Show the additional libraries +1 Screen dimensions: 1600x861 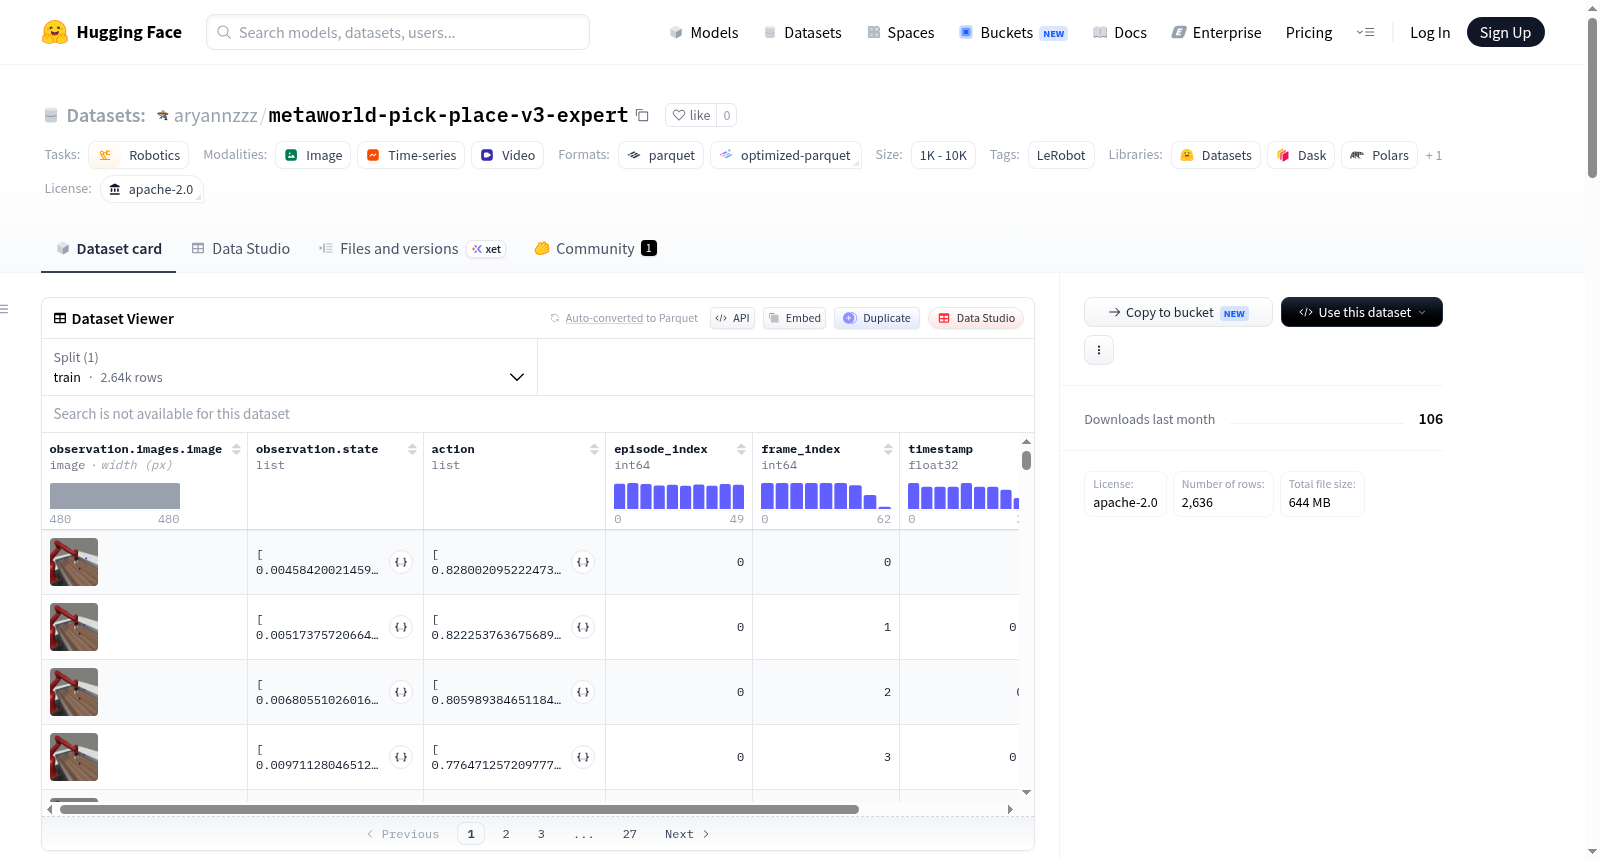click(x=1433, y=155)
